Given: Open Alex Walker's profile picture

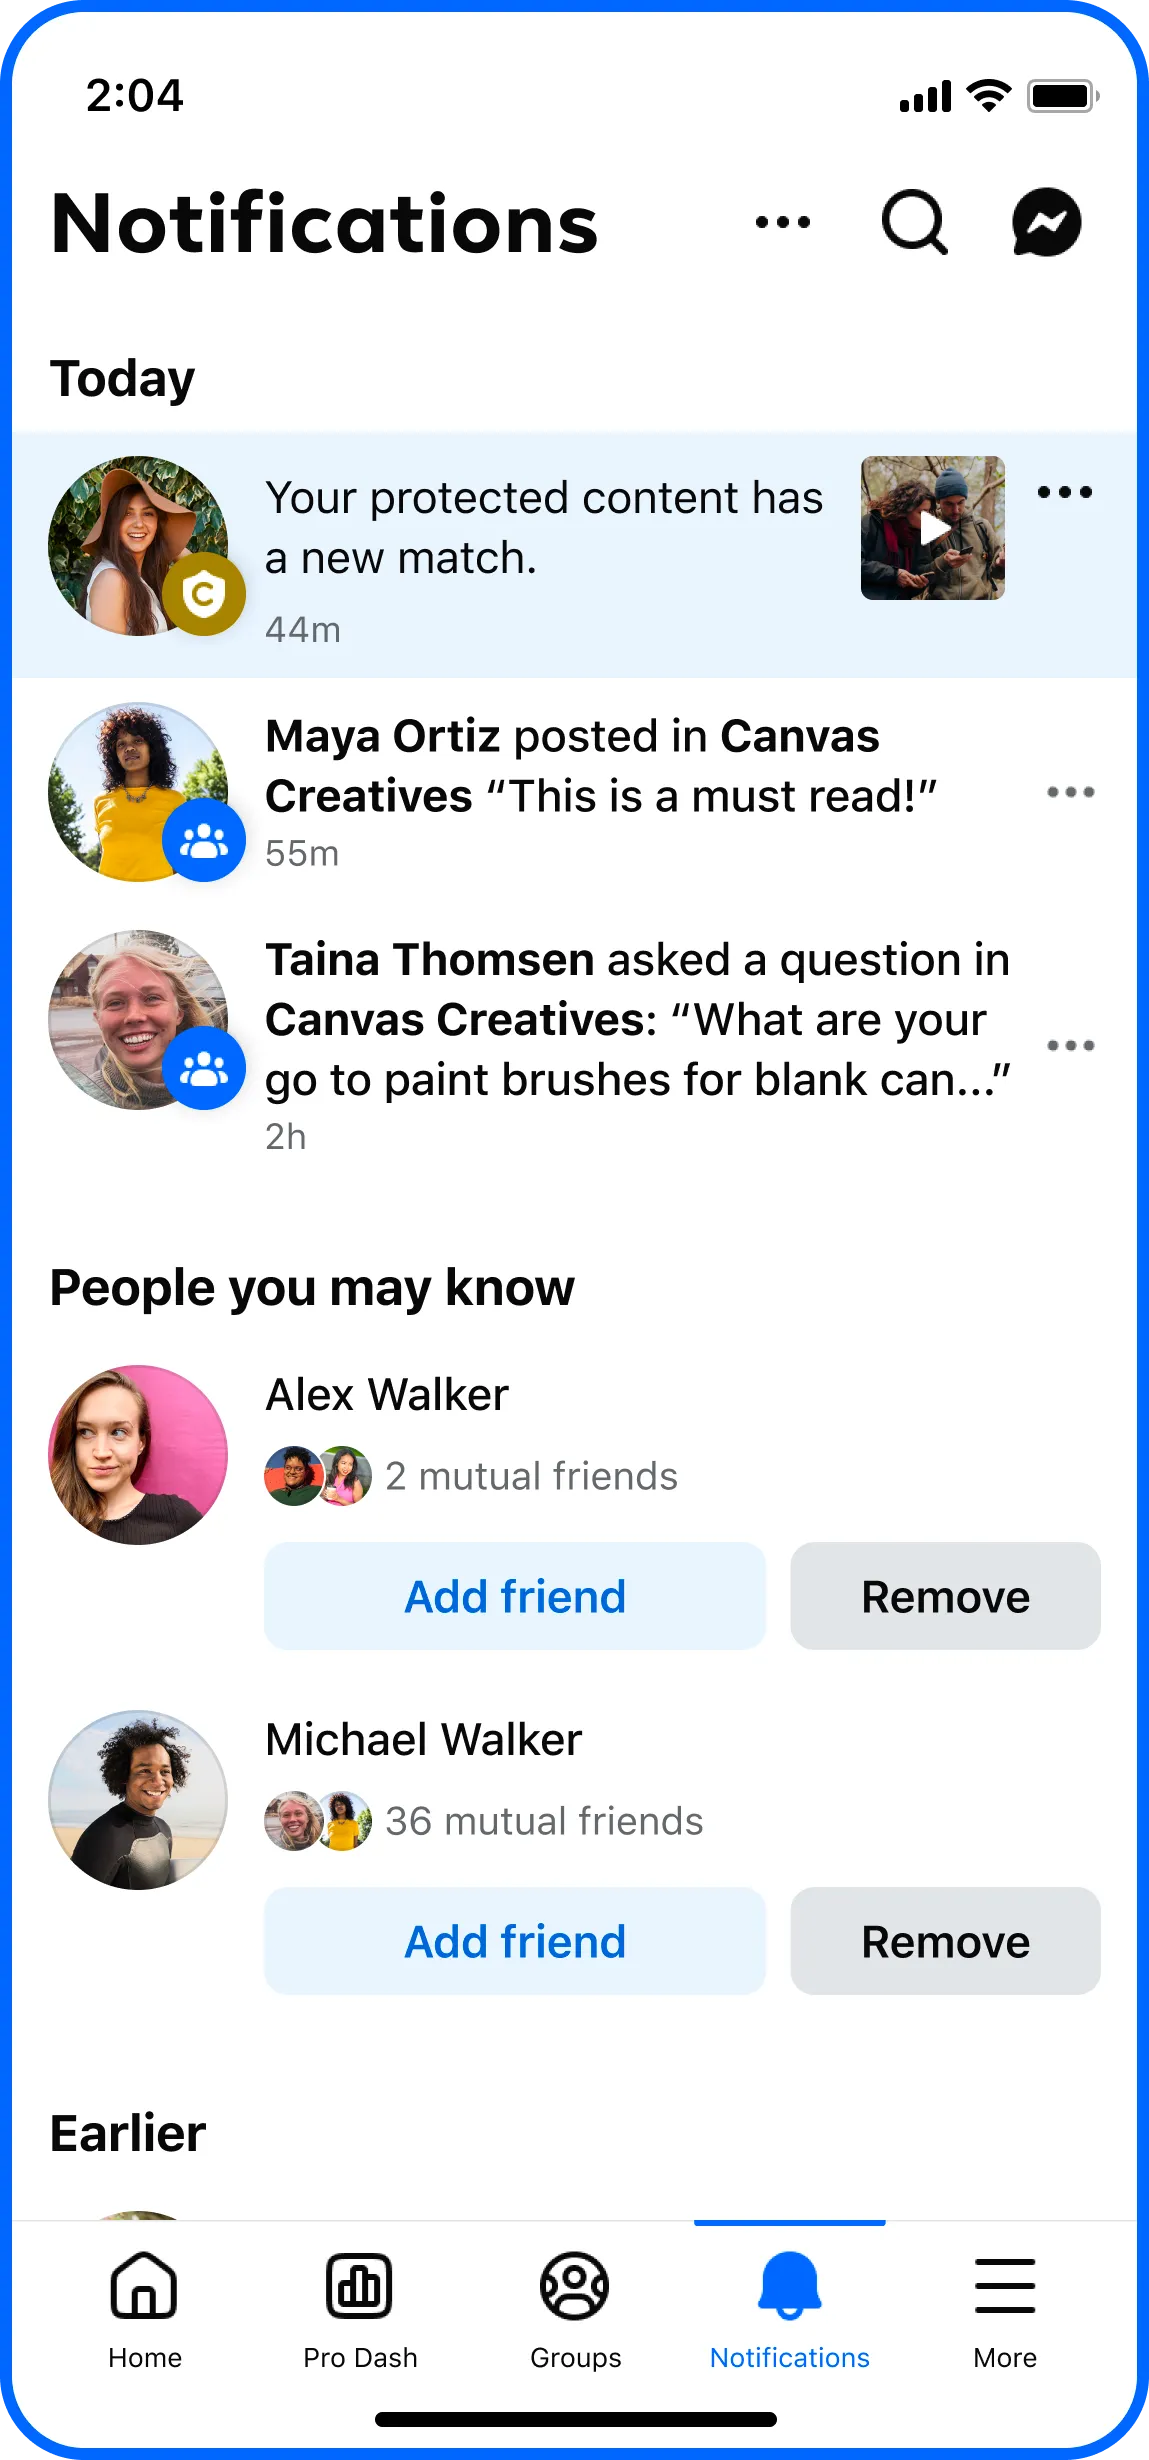Looking at the screenshot, I should coord(138,1455).
